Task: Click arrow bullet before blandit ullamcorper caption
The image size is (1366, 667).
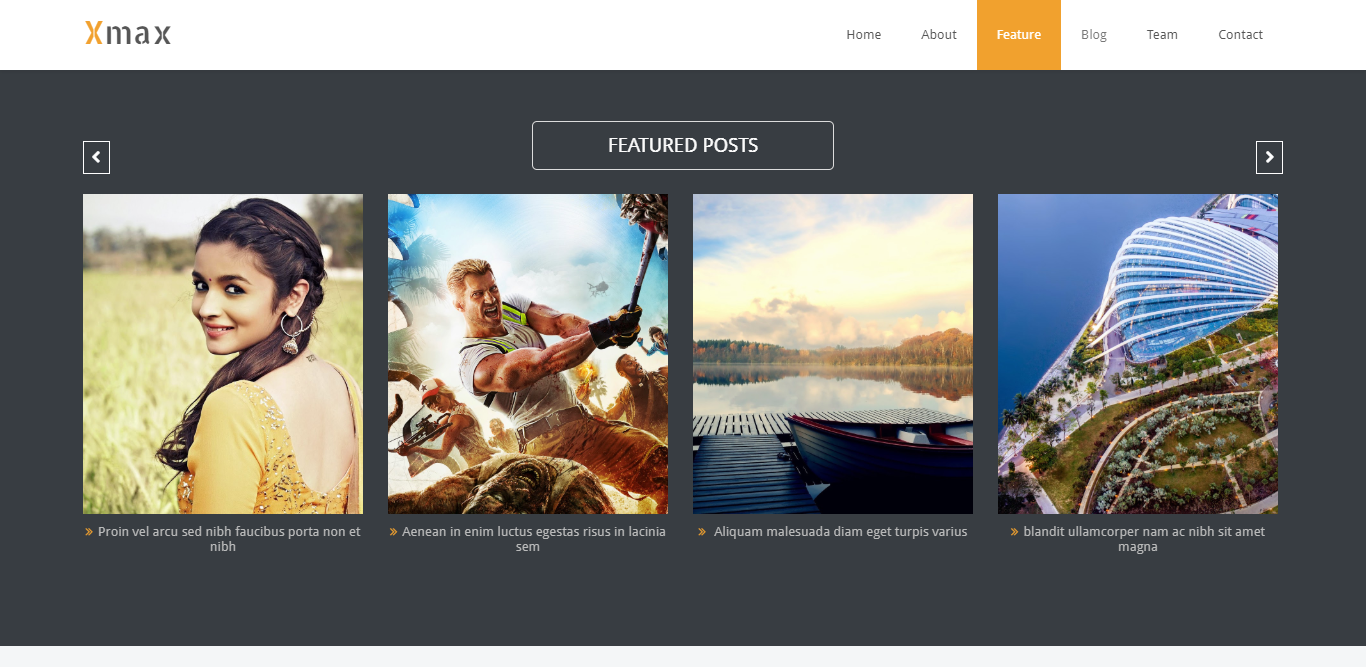Action: pos(1014,532)
